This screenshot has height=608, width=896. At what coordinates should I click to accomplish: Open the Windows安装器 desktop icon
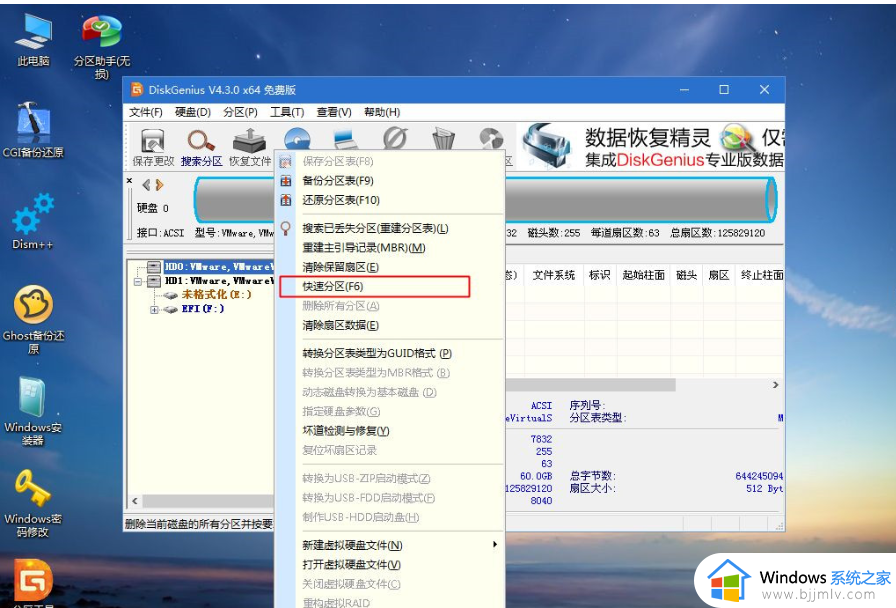coord(33,411)
